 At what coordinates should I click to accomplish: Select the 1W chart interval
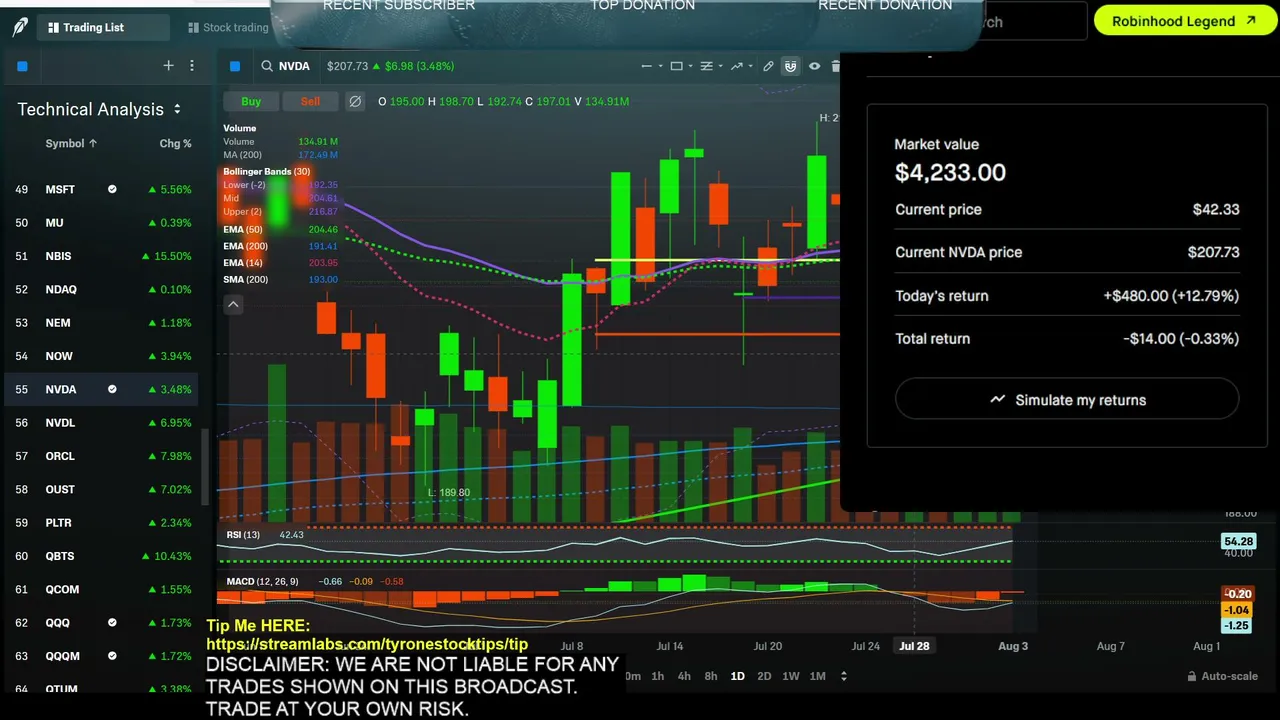(790, 676)
